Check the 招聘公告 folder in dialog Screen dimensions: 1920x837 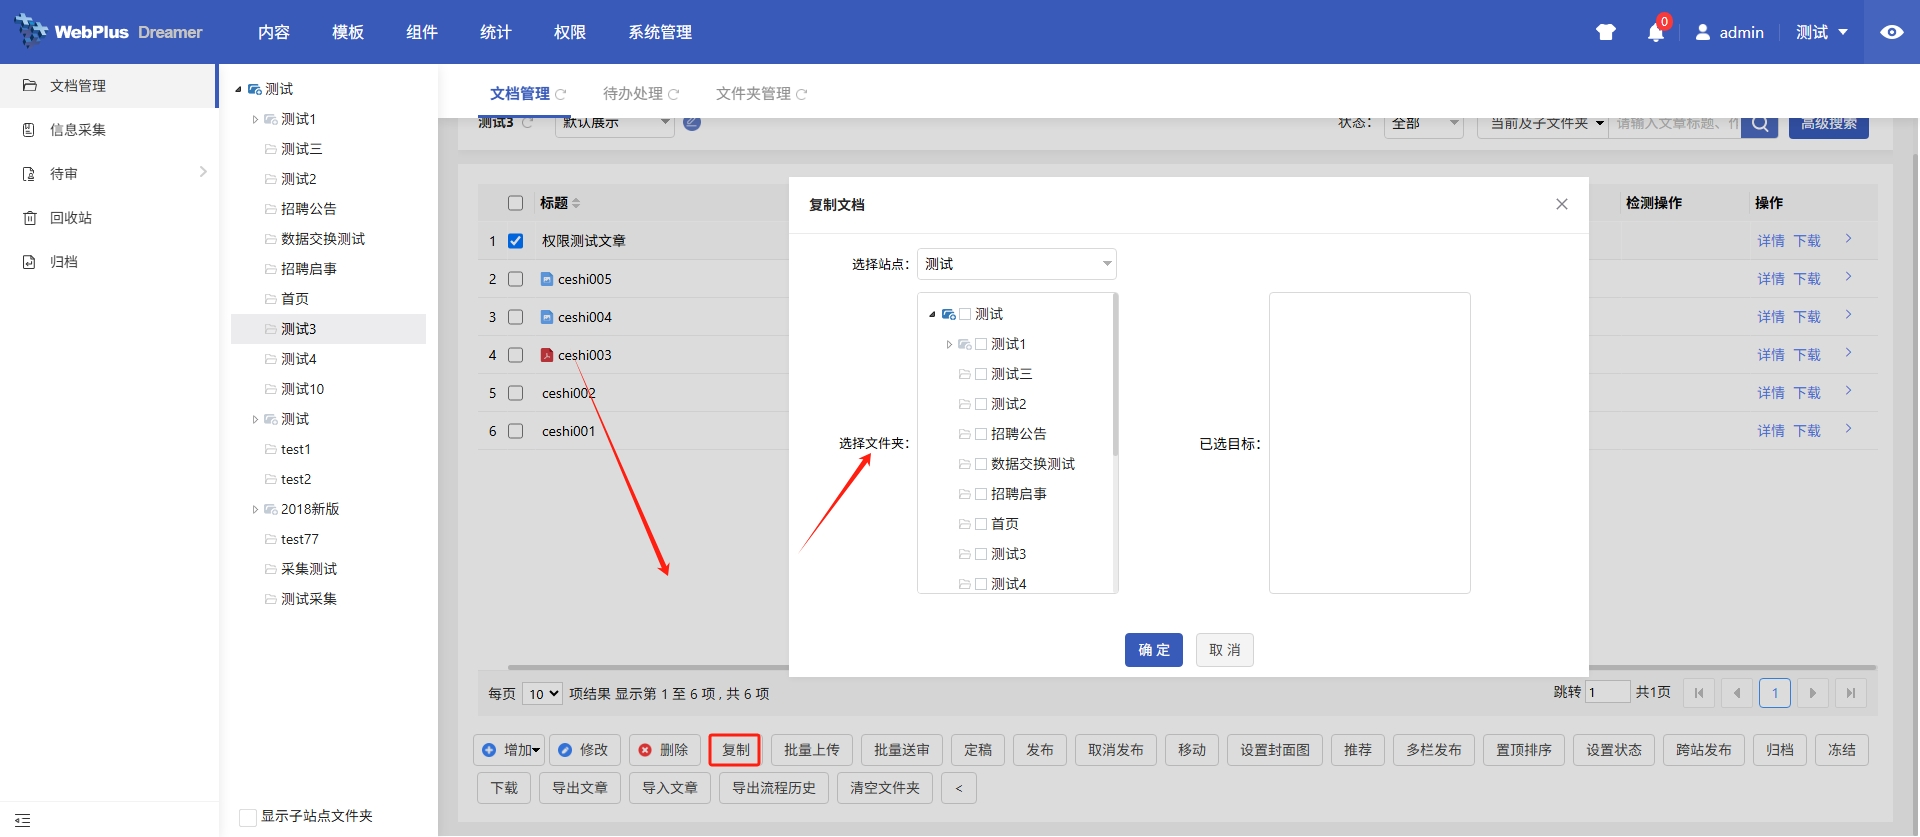tap(981, 434)
